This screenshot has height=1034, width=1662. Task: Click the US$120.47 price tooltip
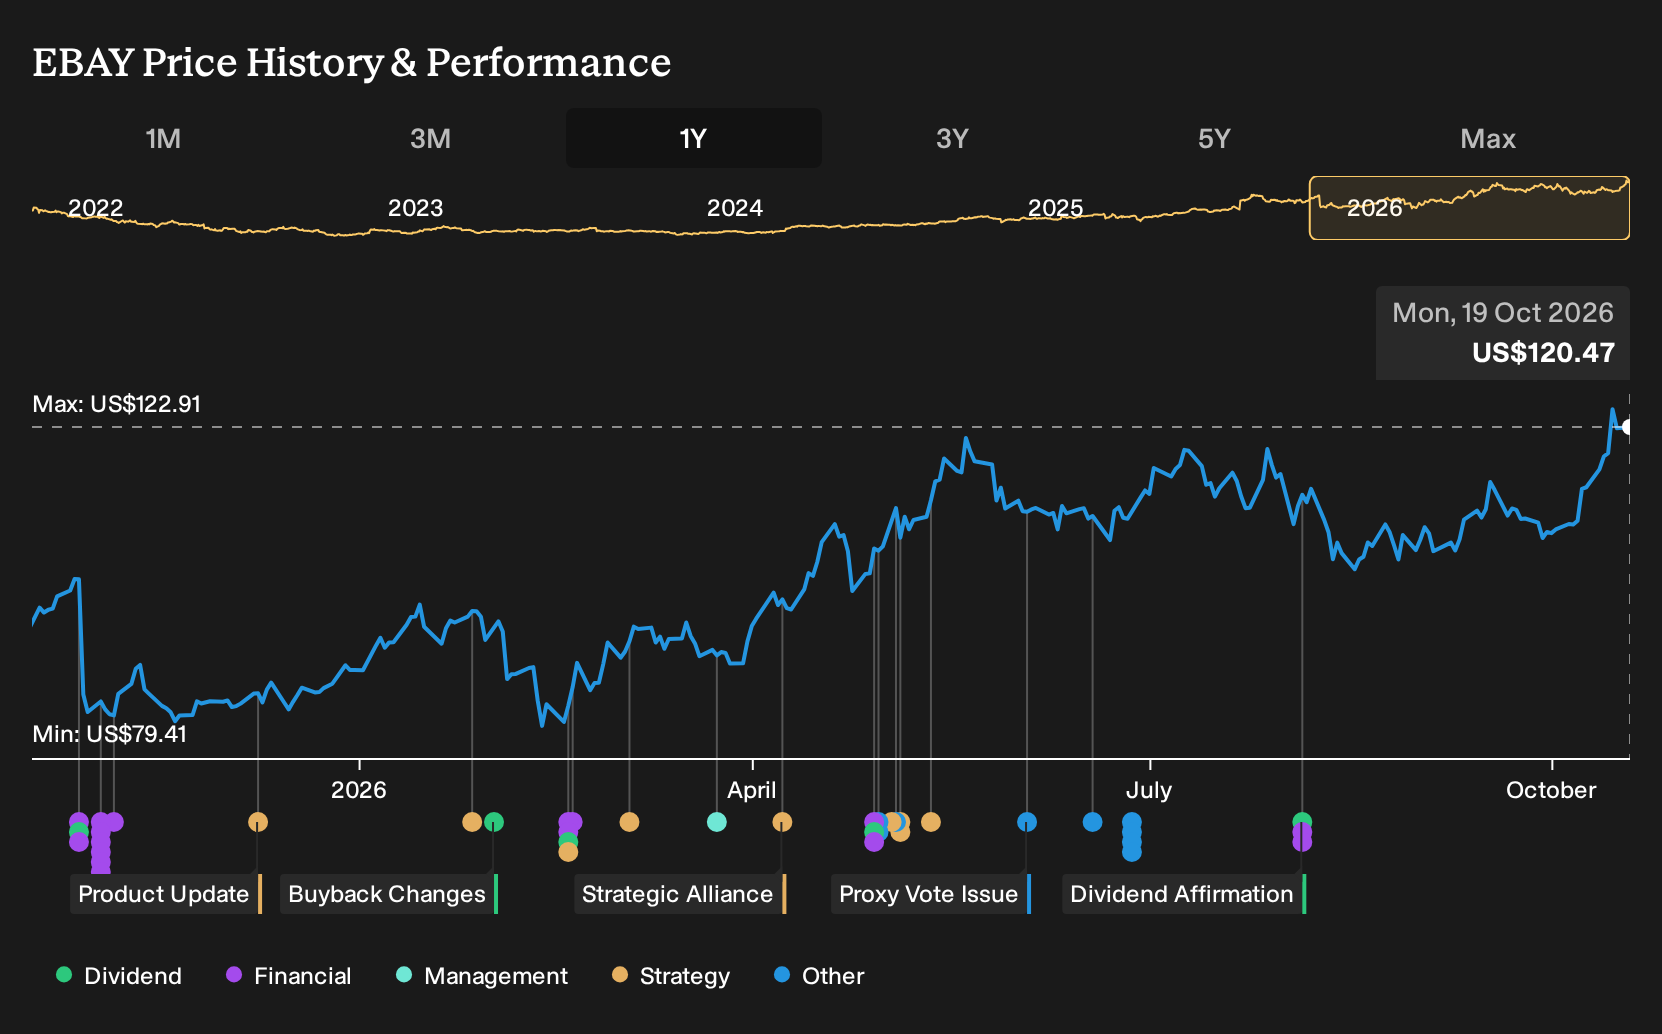pos(1503,333)
